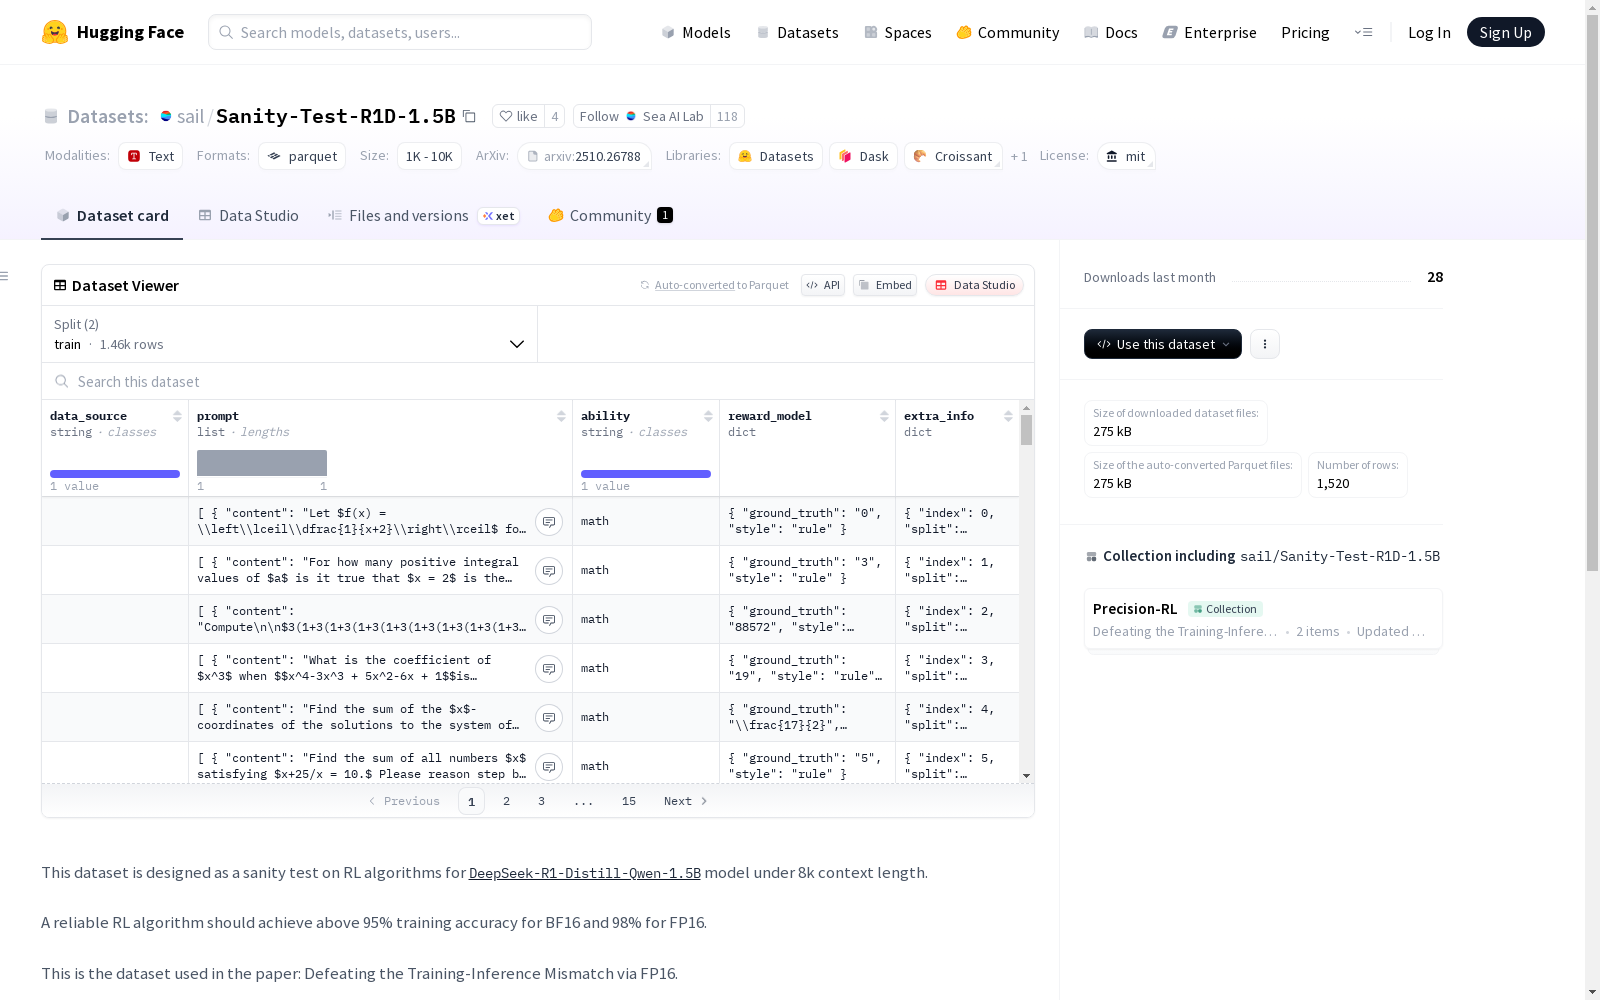Open the left sidebar table of contents icon
This screenshot has height=1000, width=1600.
pyautogui.click(x=5, y=276)
